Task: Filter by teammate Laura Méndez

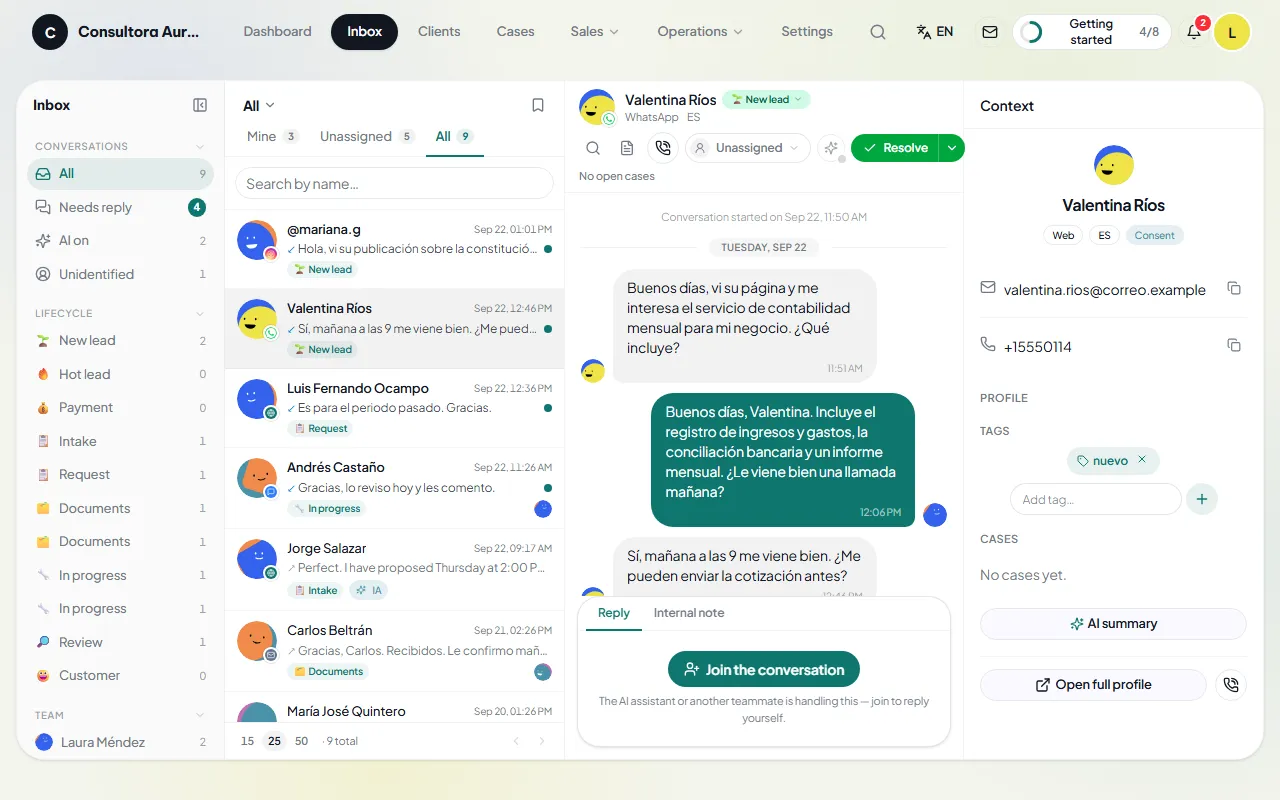Action: click(120, 742)
